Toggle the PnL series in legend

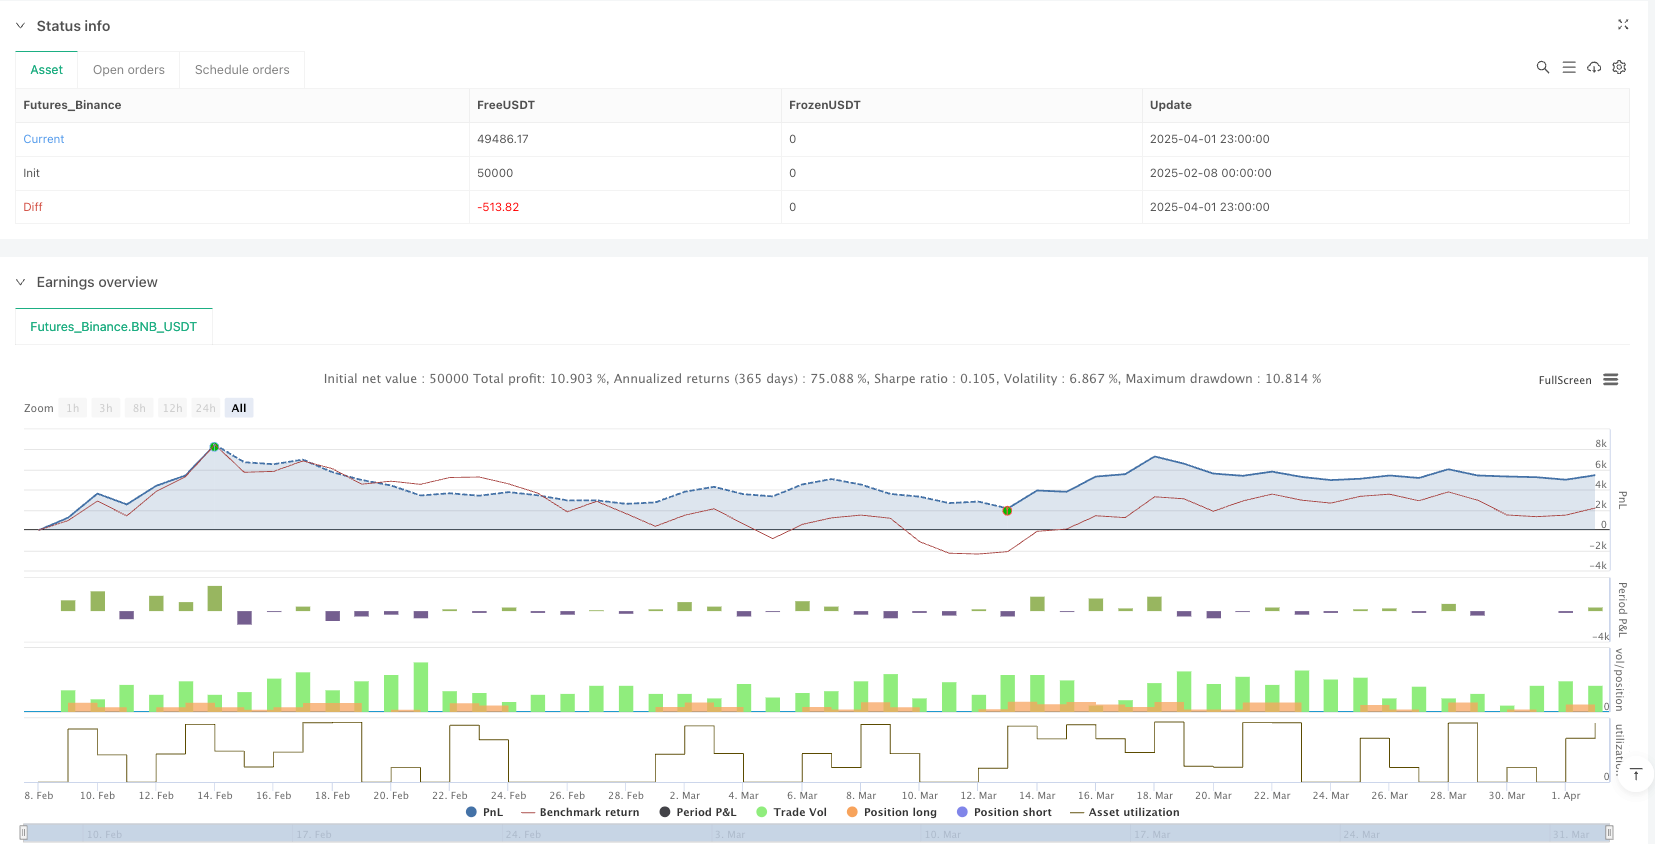(484, 812)
